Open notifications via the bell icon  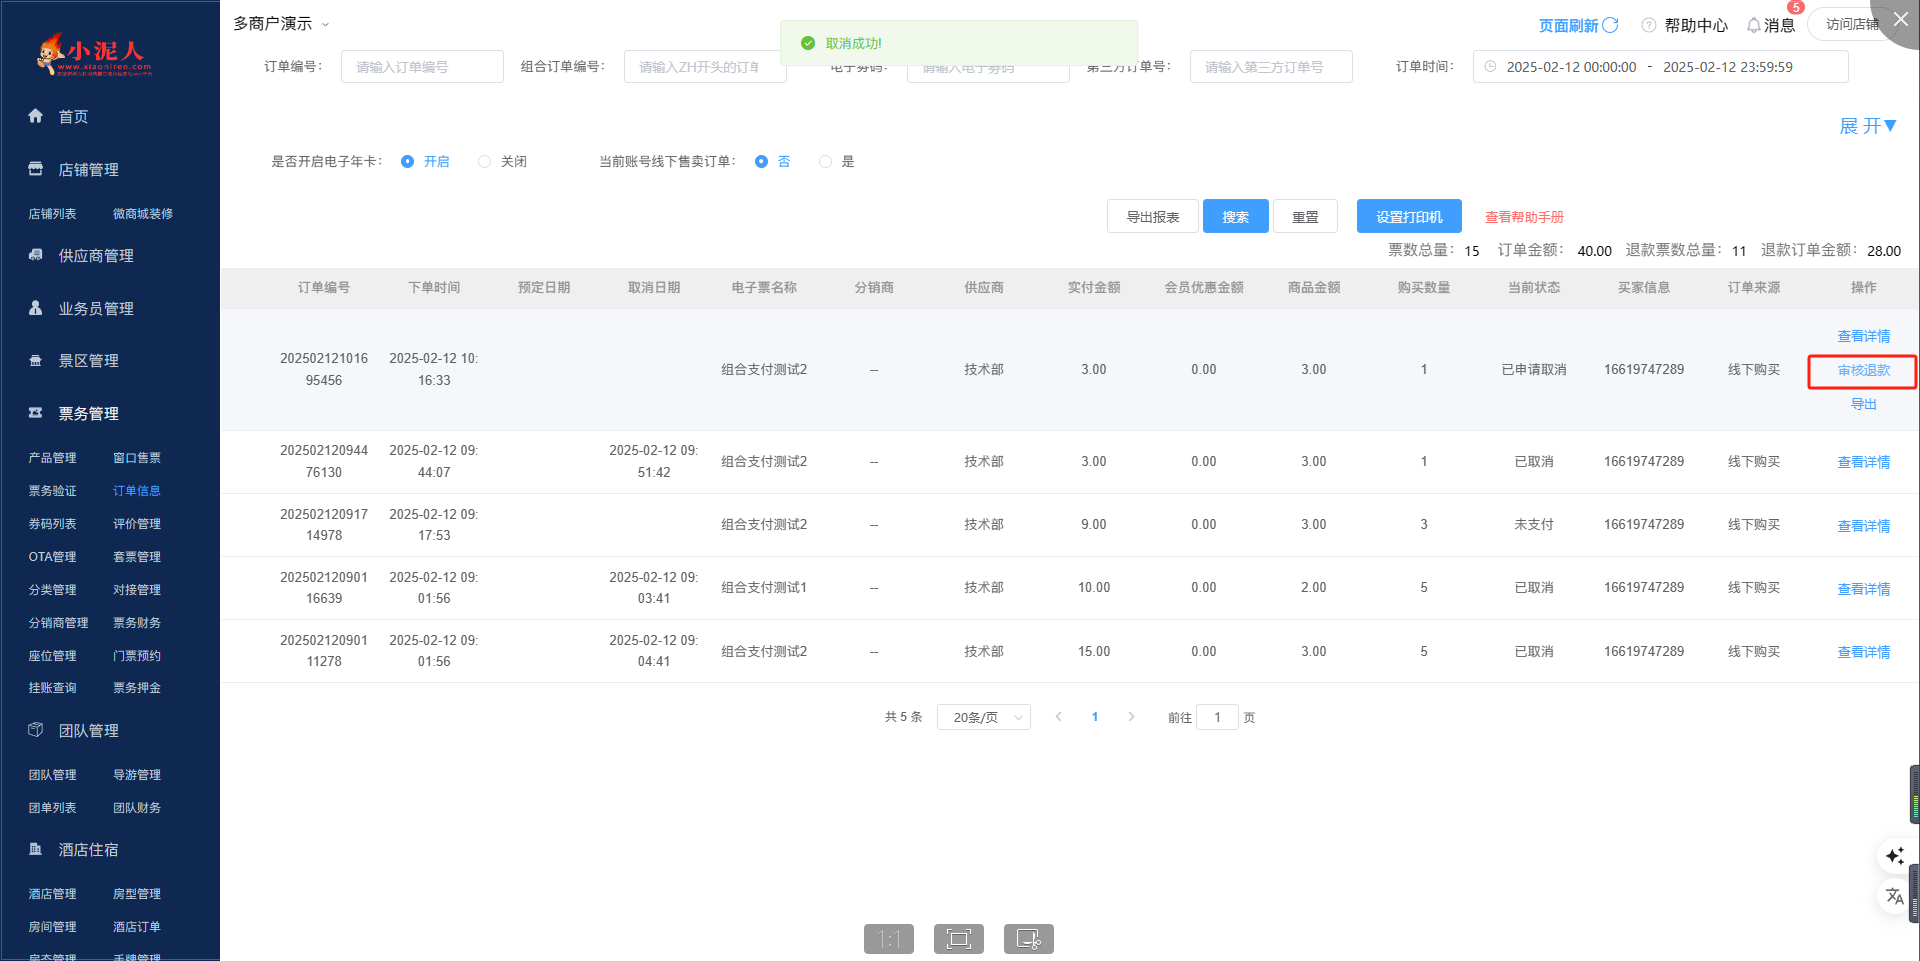[x=1753, y=25]
